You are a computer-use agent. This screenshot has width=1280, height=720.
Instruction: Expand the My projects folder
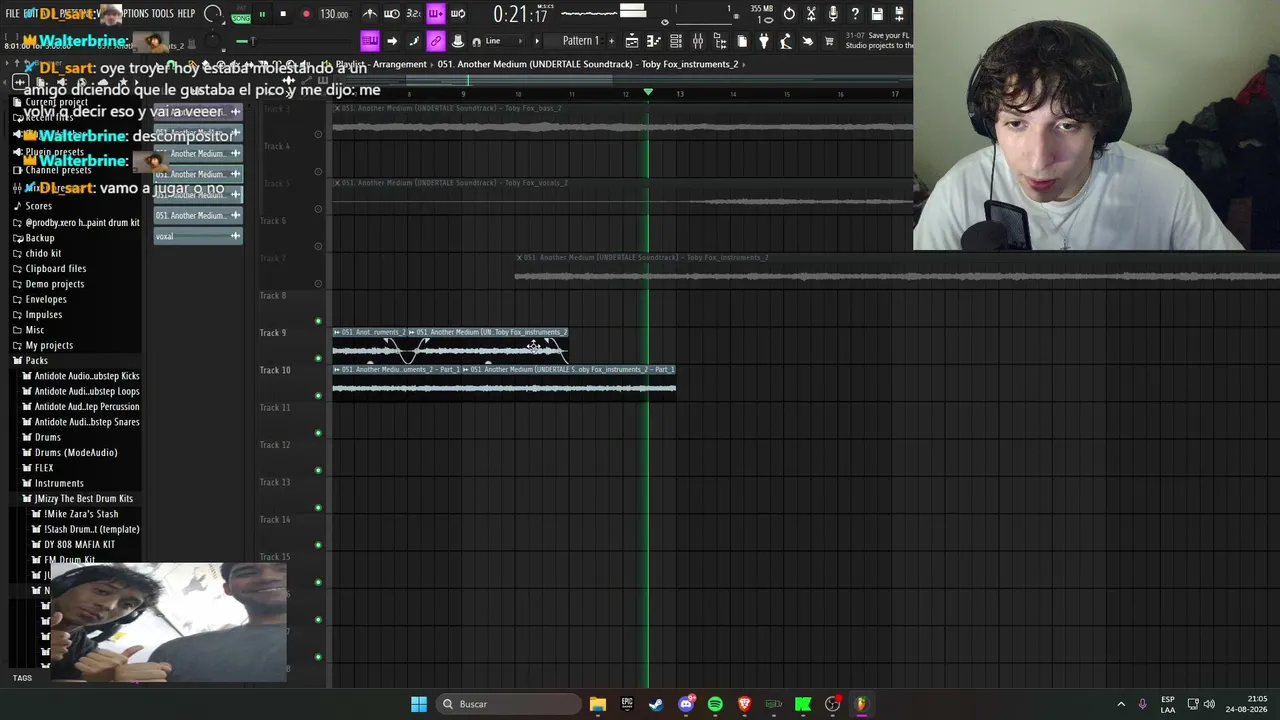coord(49,345)
